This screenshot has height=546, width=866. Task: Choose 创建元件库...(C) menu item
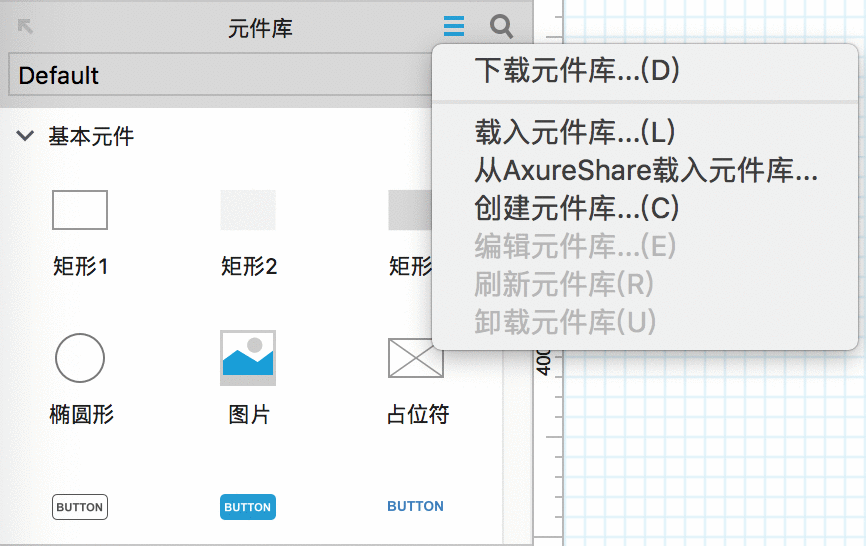click(577, 208)
